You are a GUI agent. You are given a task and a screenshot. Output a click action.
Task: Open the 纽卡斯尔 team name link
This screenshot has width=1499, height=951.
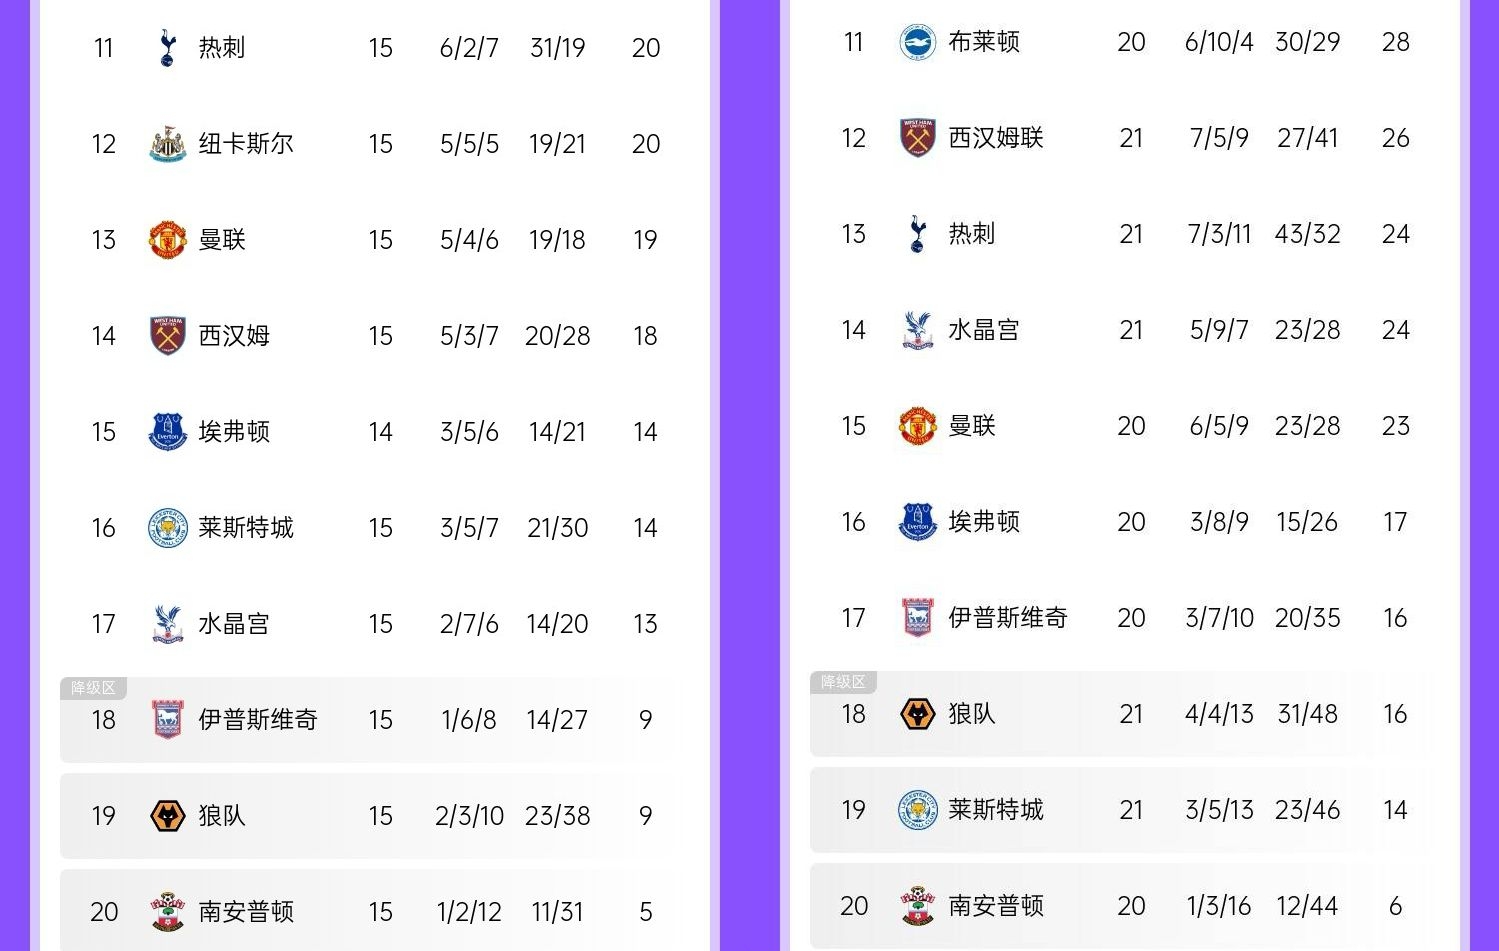pos(246,144)
